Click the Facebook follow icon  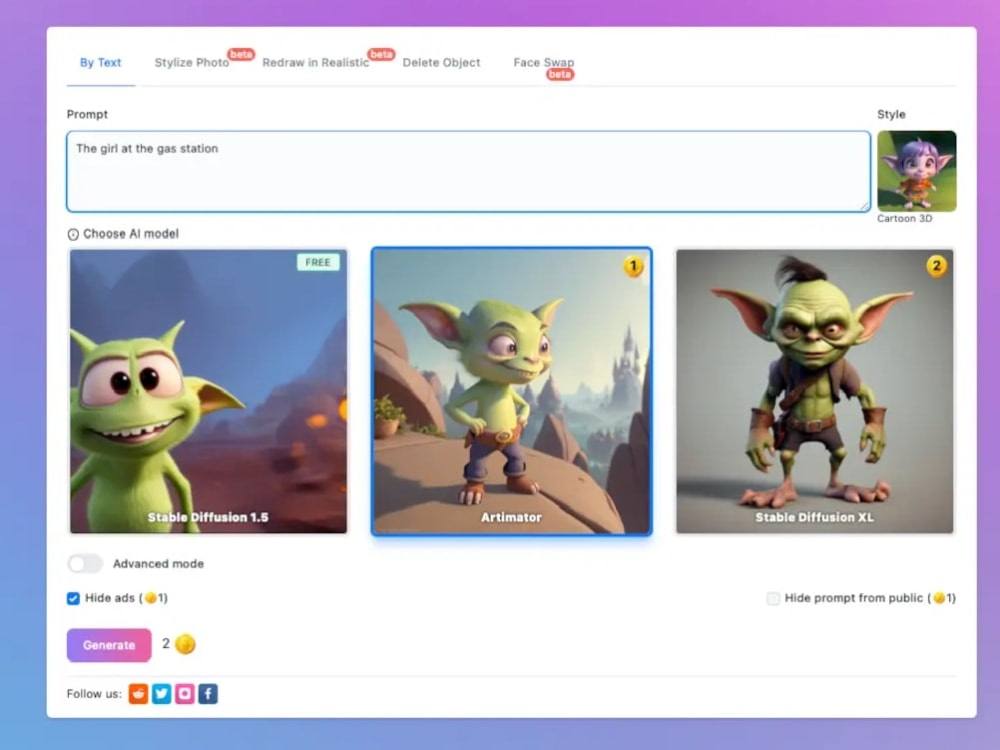point(208,693)
